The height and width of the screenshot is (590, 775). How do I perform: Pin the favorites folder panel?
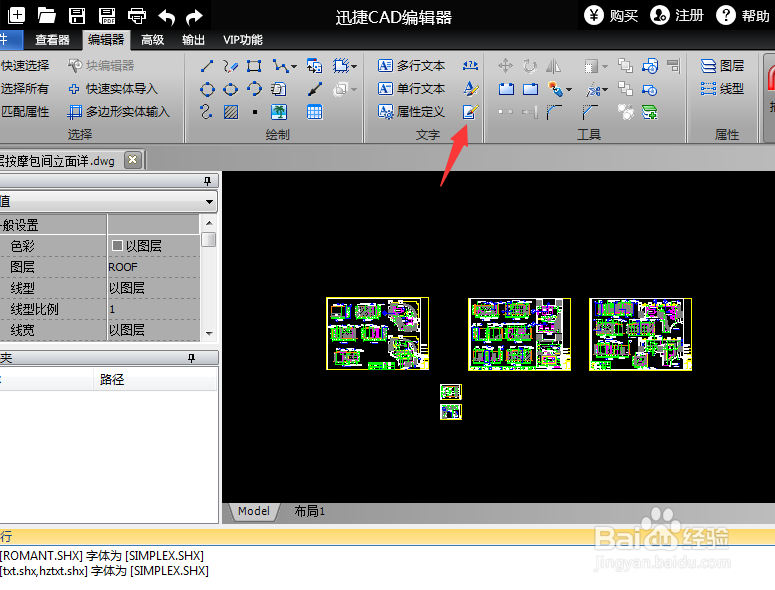point(191,358)
